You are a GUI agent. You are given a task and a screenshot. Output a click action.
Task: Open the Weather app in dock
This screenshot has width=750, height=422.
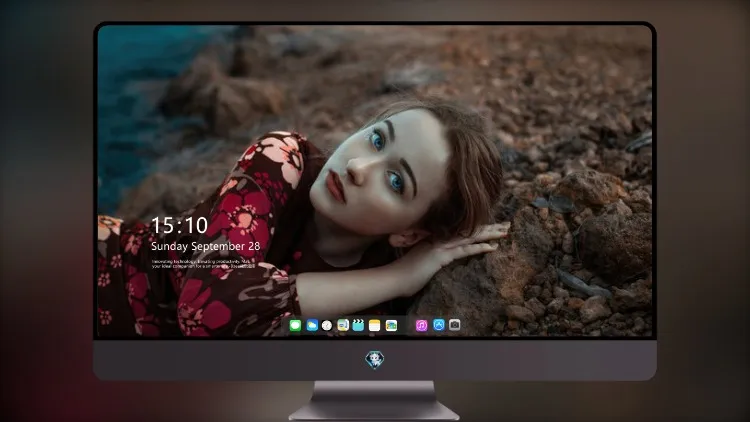point(312,326)
